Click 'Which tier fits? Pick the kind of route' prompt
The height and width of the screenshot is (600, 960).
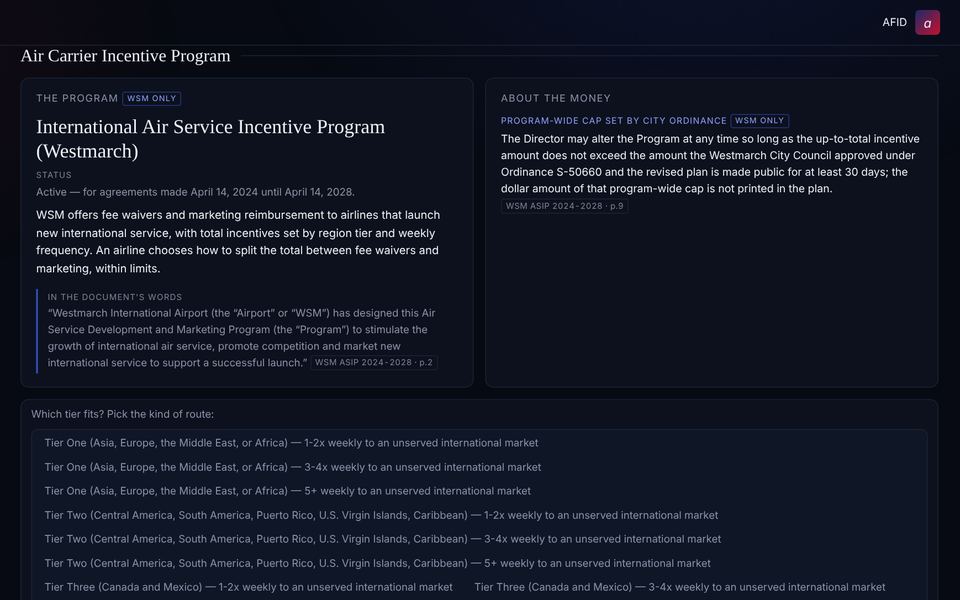coord(122,414)
